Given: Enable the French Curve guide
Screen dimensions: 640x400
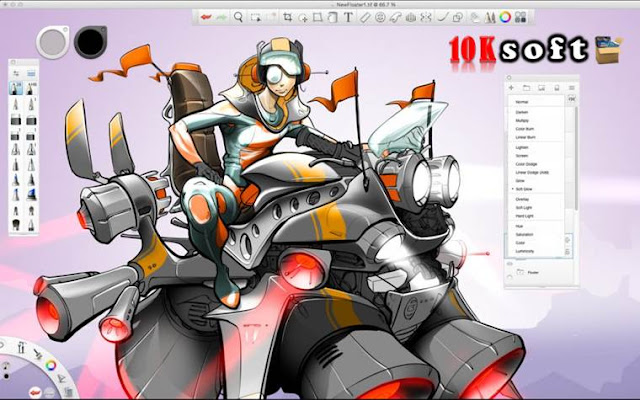Looking at the screenshot, I should click(395, 17).
